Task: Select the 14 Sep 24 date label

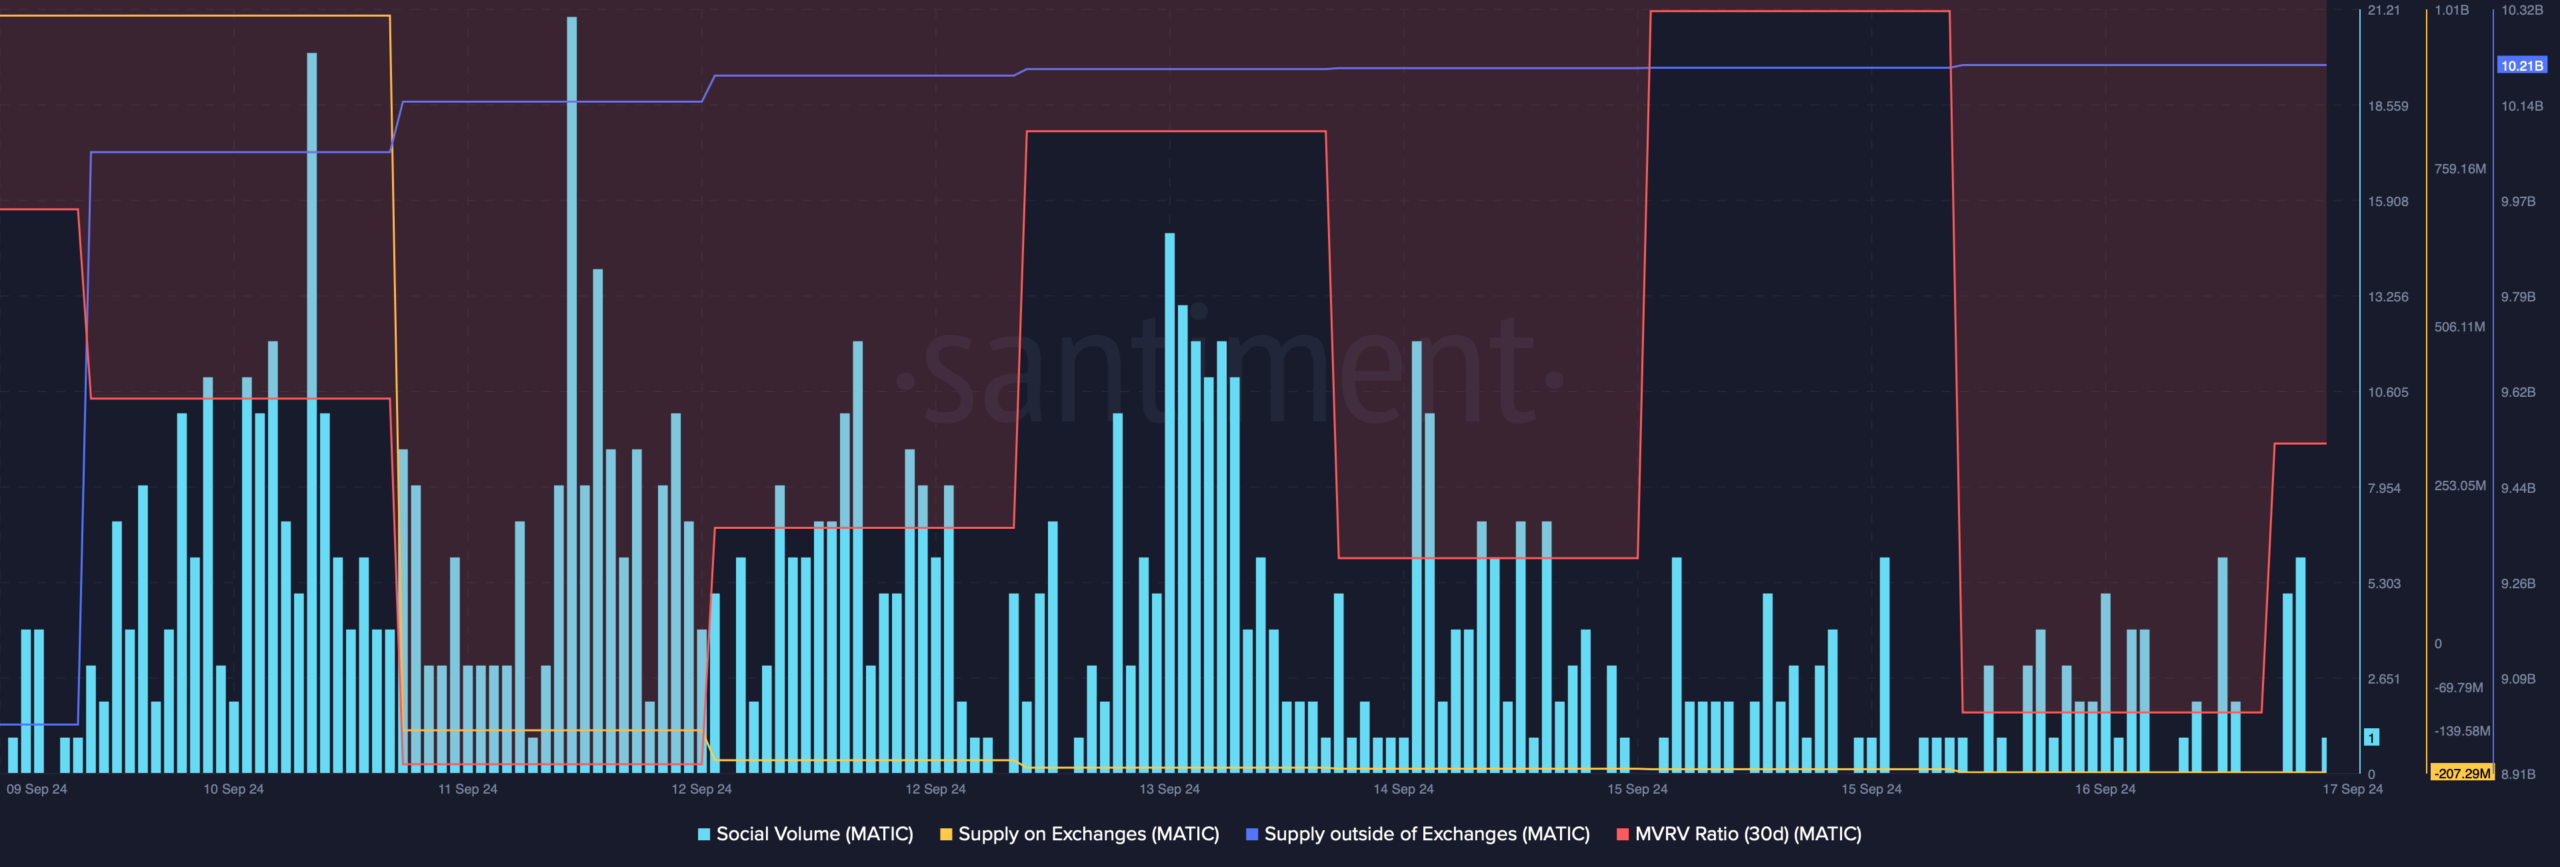Action: point(1404,789)
